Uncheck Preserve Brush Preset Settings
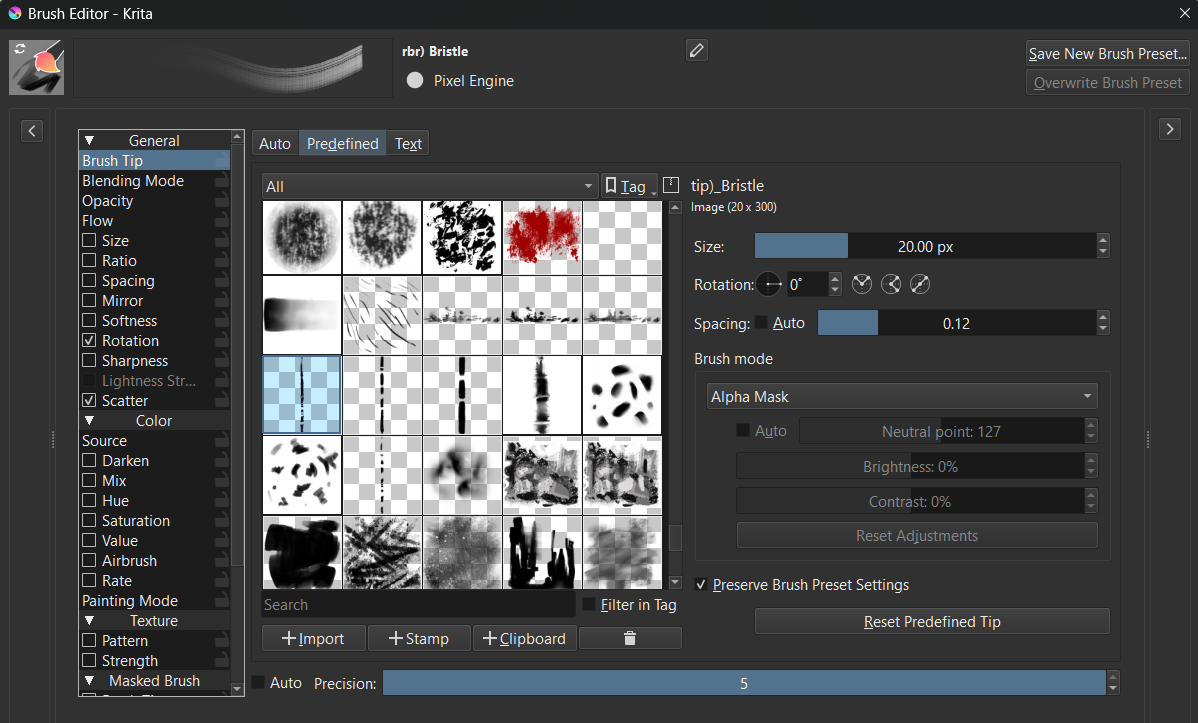Screen dimensions: 1198x723 coord(701,585)
